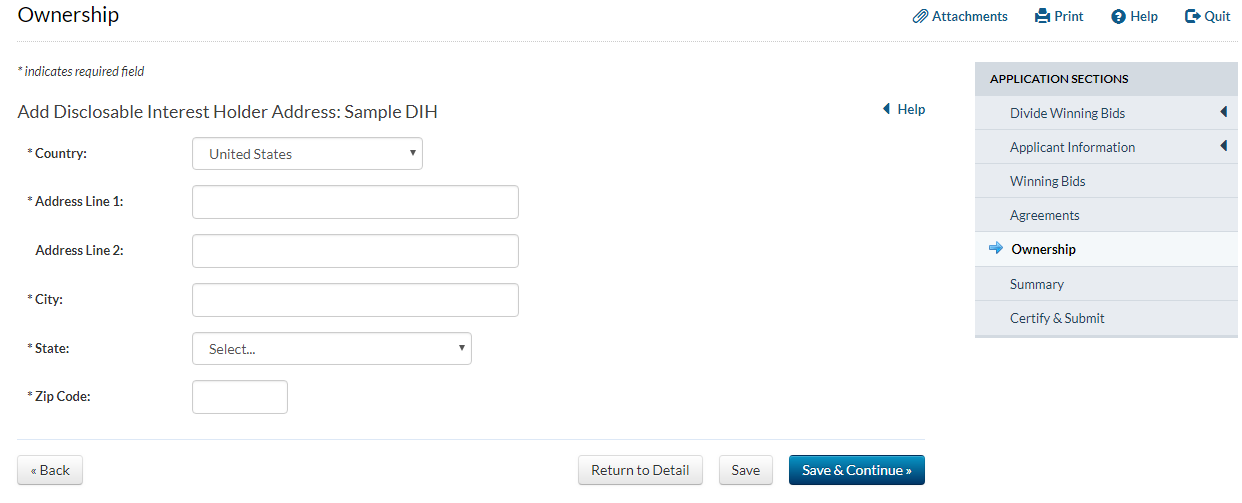This screenshot has width=1242, height=503.
Task: Collapse the Divide Winning Bids section arrow
Action: pyautogui.click(x=1223, y=113)
